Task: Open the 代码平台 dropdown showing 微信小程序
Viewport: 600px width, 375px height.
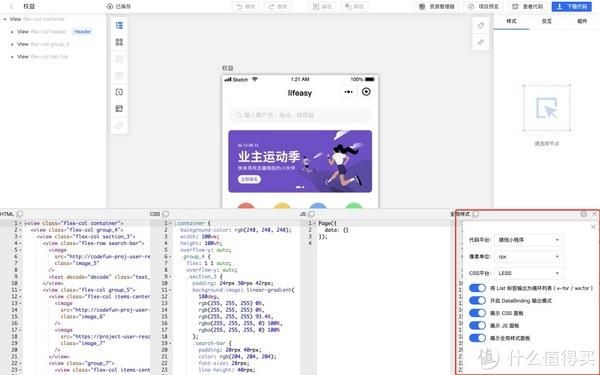Action: pyautogui.click(x=528, y=240)
